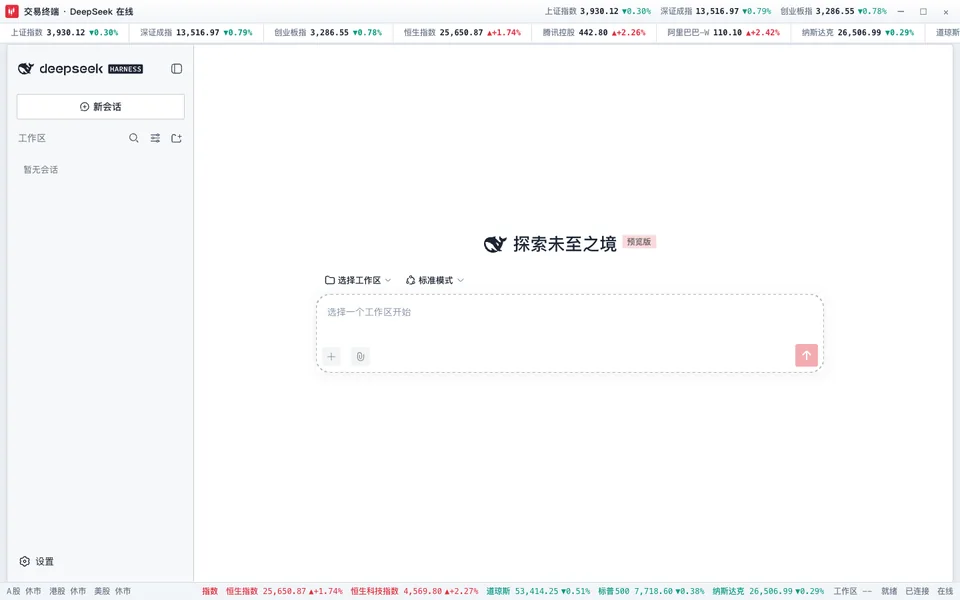Open 设置 settings at sidebar bottom
Image resolution: width=960 pixels, height=600 pixels.
pyautogui.click(x=37, y=561)
